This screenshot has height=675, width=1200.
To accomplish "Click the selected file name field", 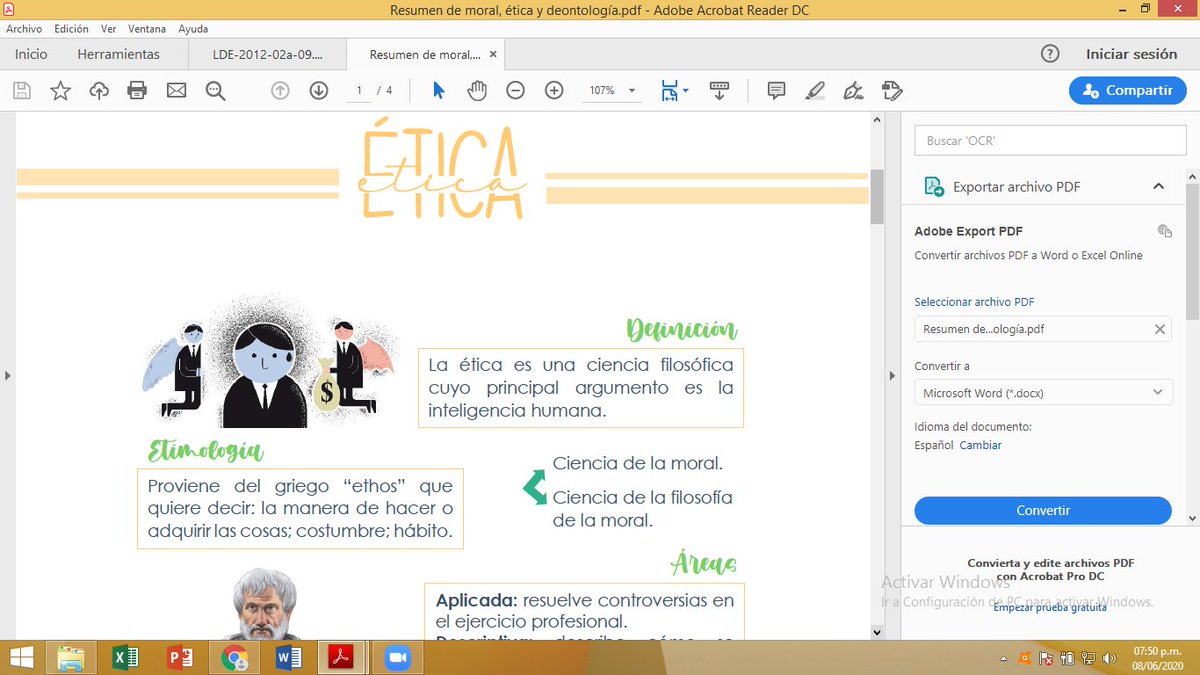I will [x=1043, y=329].
